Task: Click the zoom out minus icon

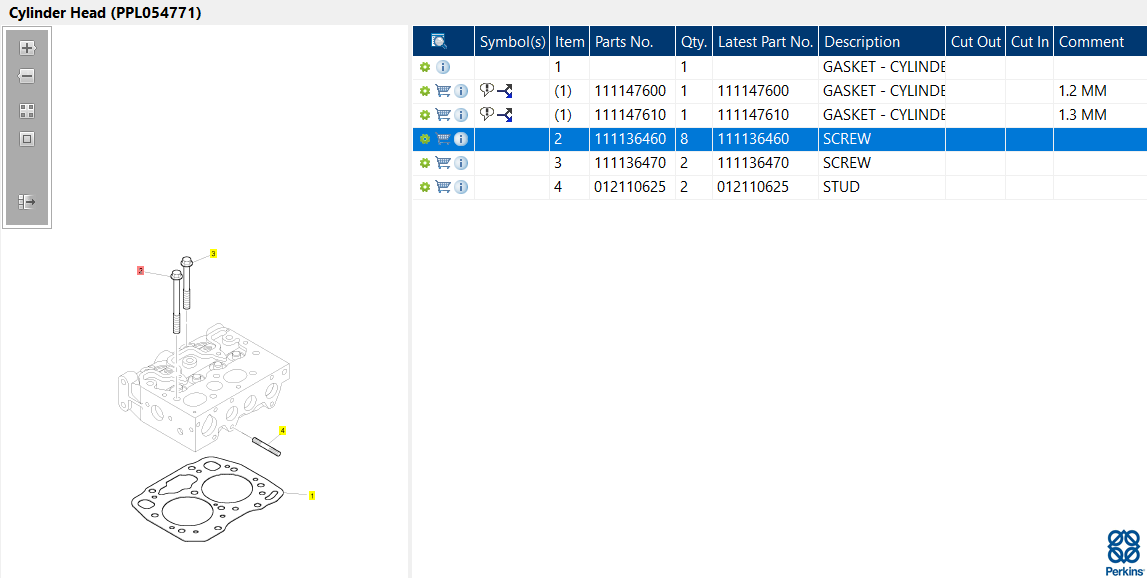Action: (27, 76)
